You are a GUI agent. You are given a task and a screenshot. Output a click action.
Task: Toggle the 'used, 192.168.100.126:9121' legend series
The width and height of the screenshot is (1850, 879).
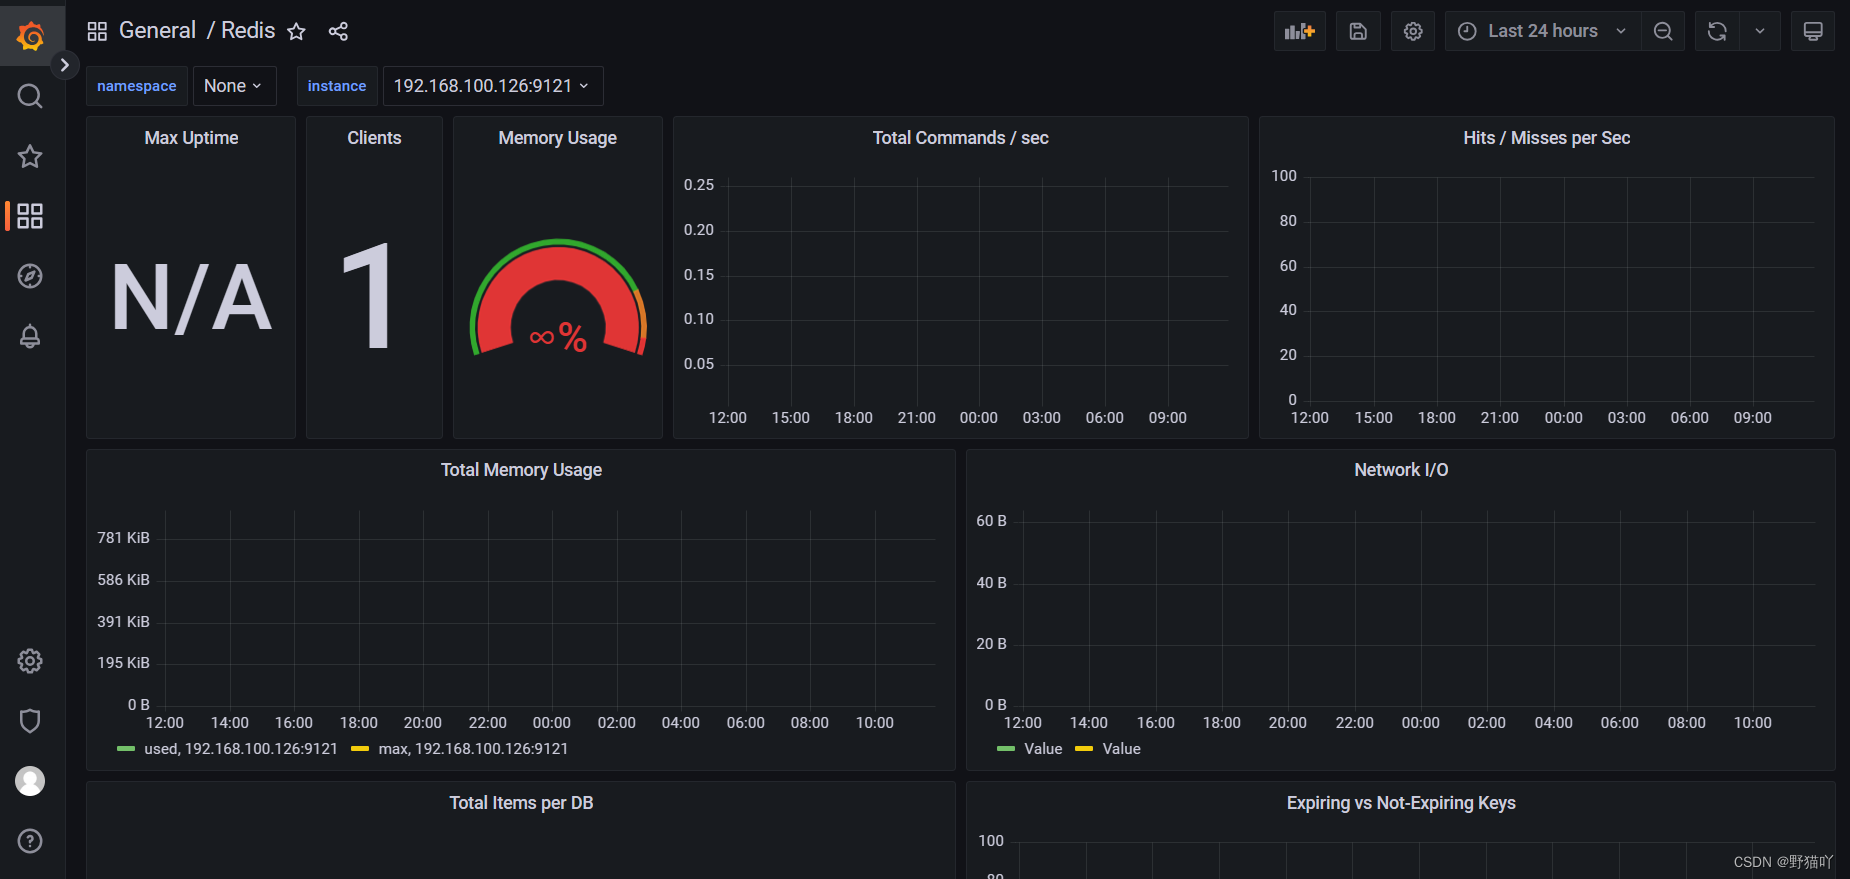point(241,749)
